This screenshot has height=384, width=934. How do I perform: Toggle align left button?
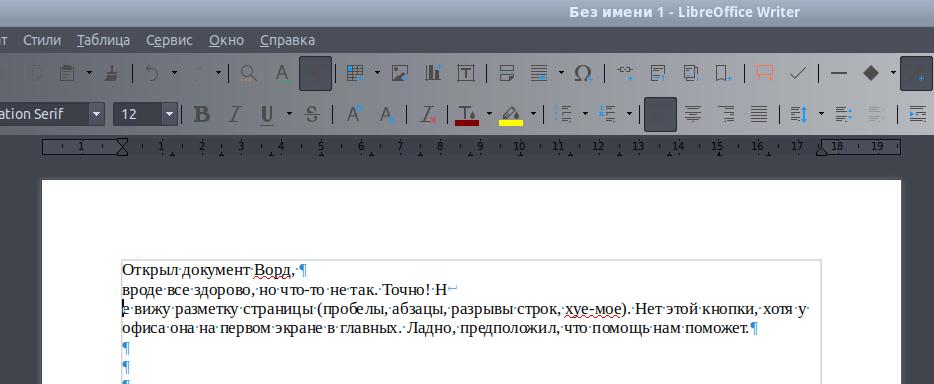(x=660, y=114)
